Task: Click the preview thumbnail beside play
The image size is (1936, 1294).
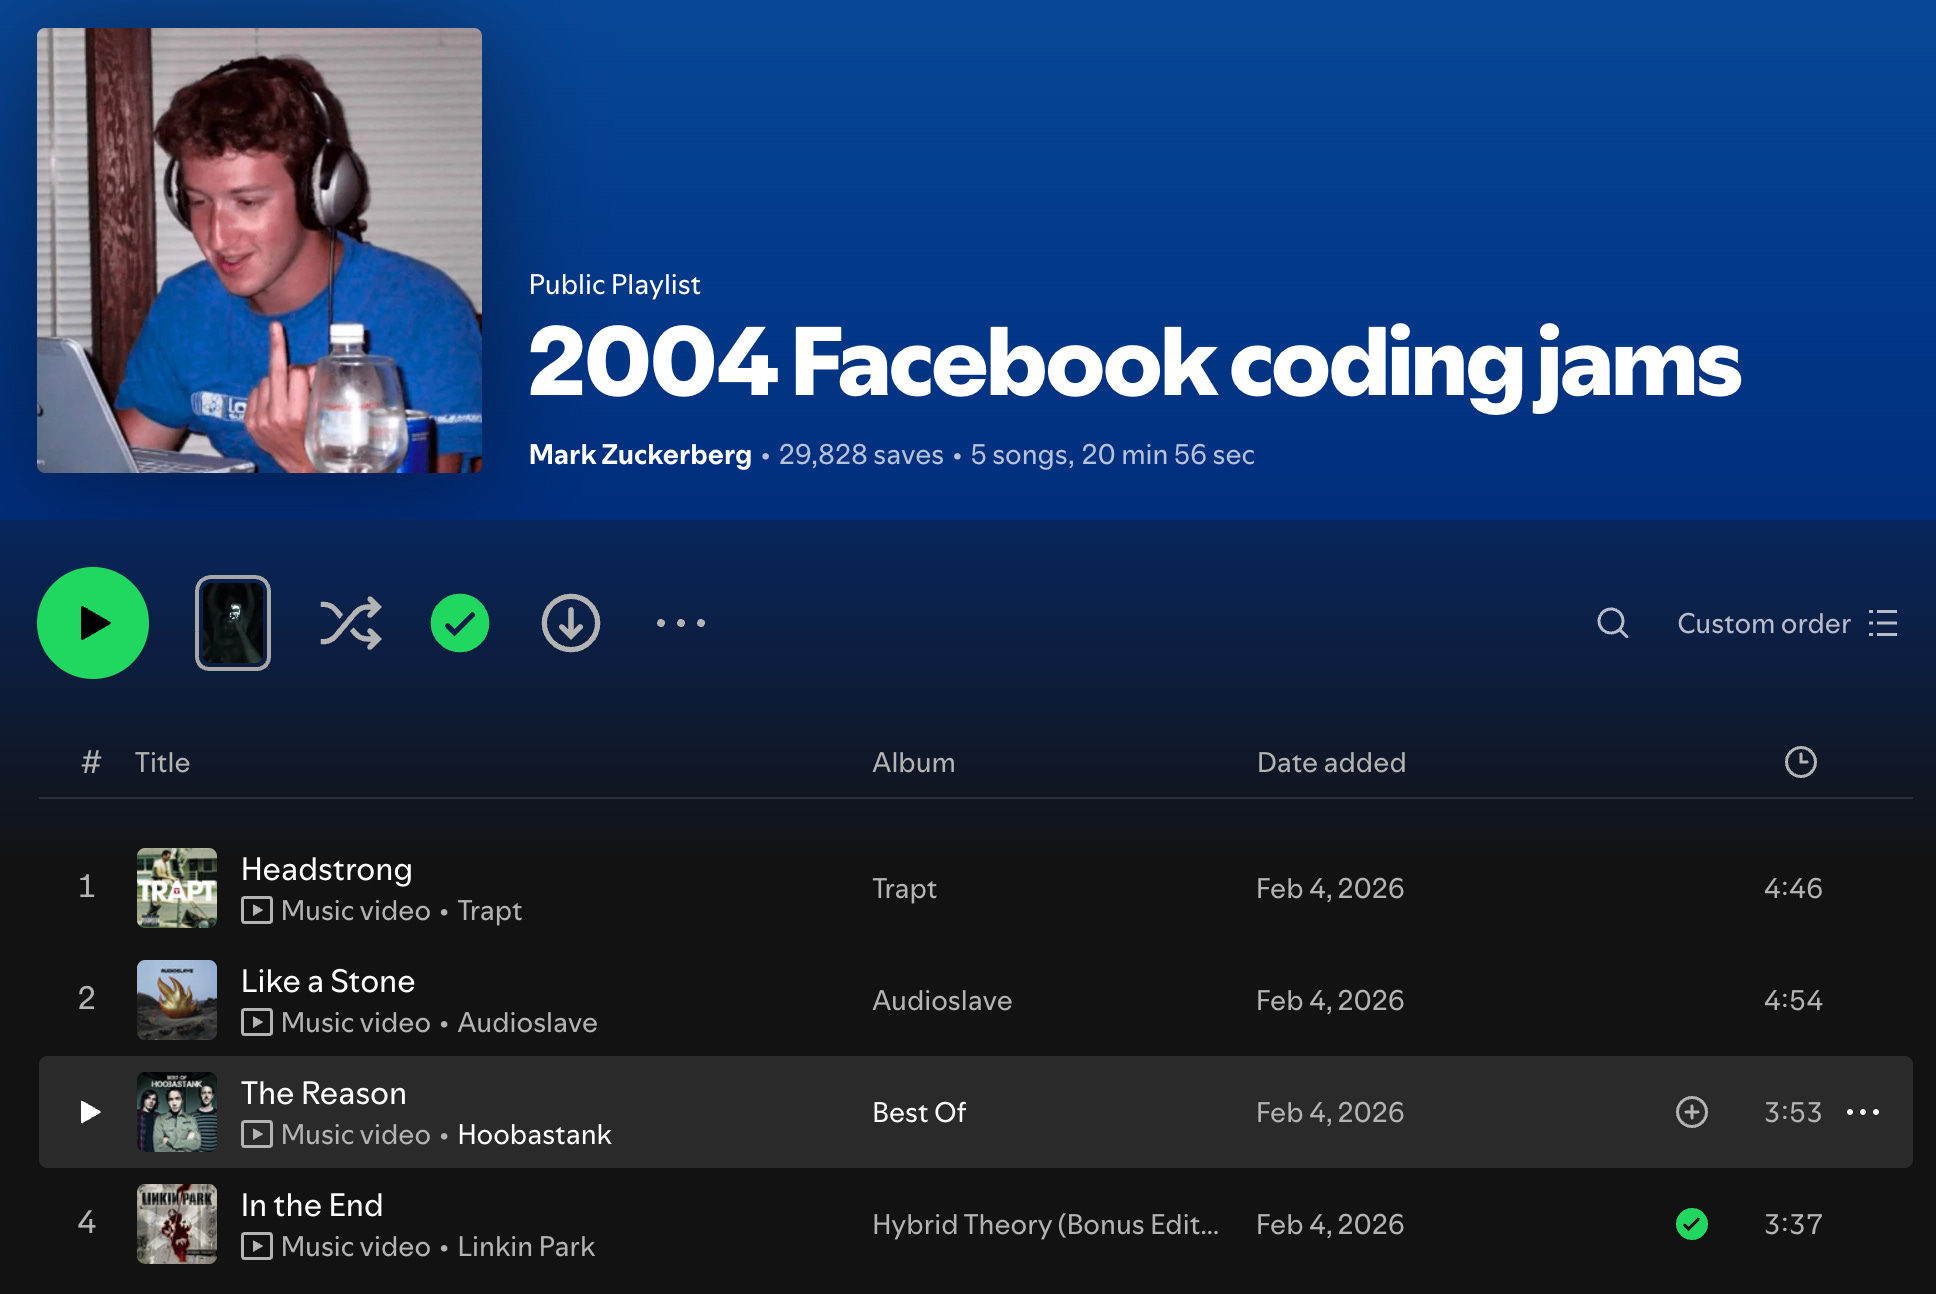Action: point(233,623)
